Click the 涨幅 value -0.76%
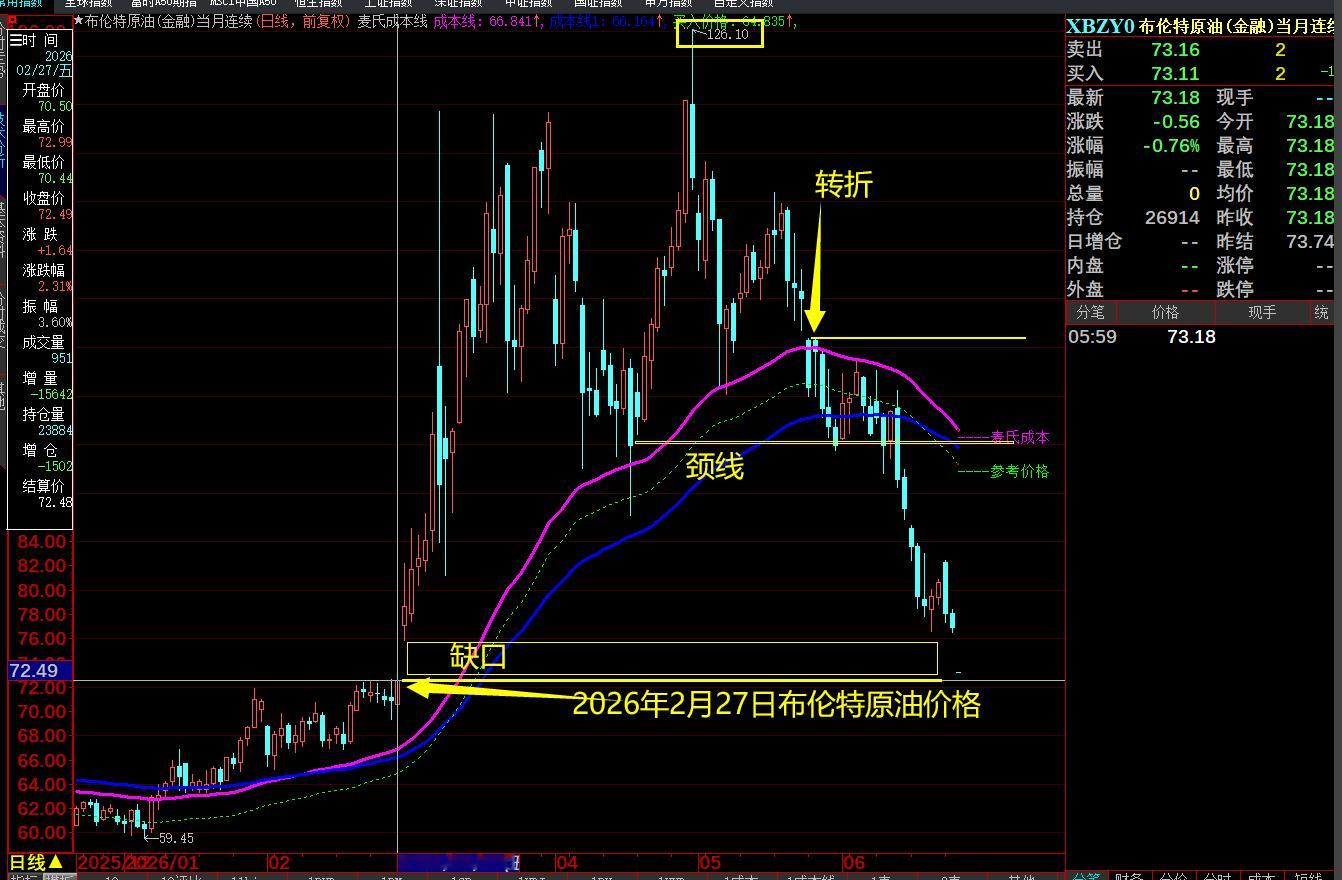1342x880 pixels. [1171, 146]
